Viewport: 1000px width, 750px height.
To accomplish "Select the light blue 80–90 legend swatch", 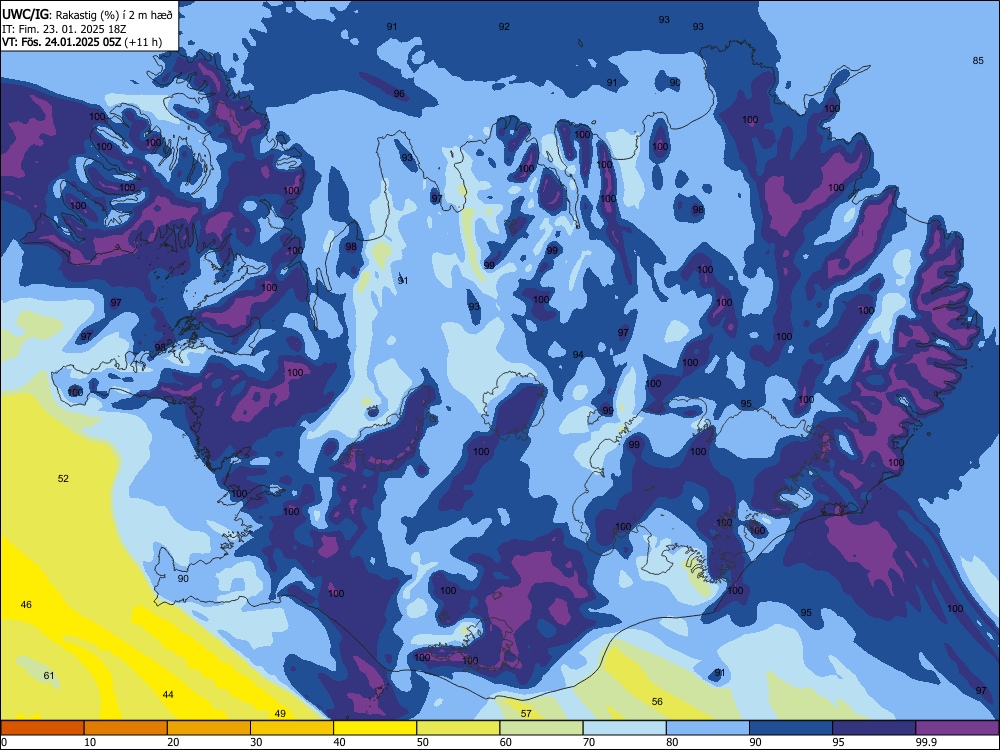I will 708,728.
